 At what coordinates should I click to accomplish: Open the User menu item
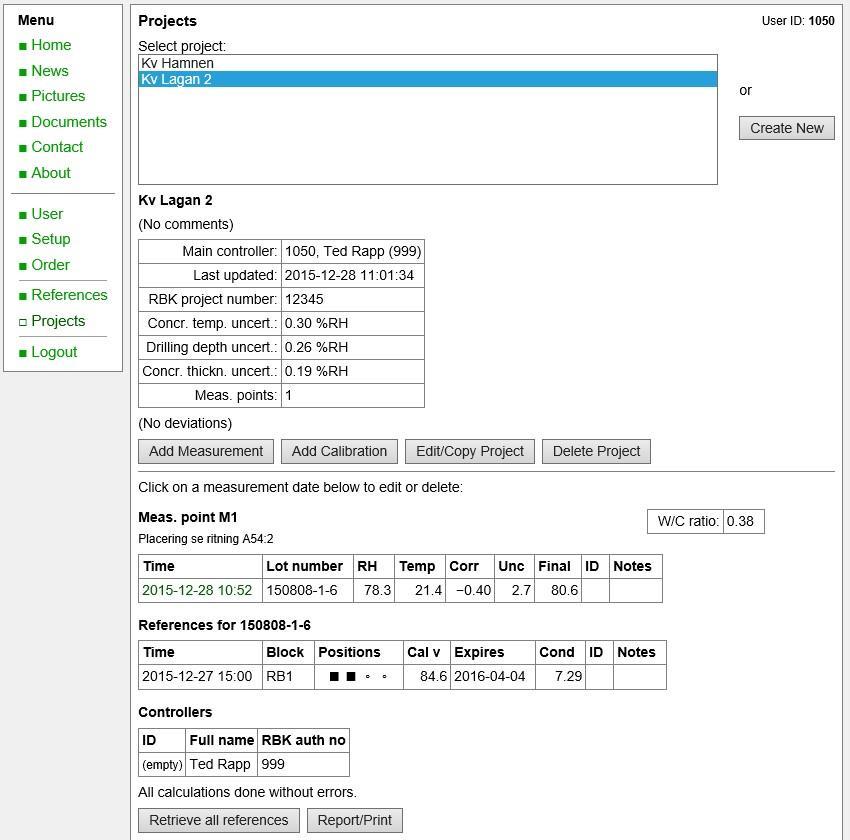pyautogui.click(x=47, y=214)
